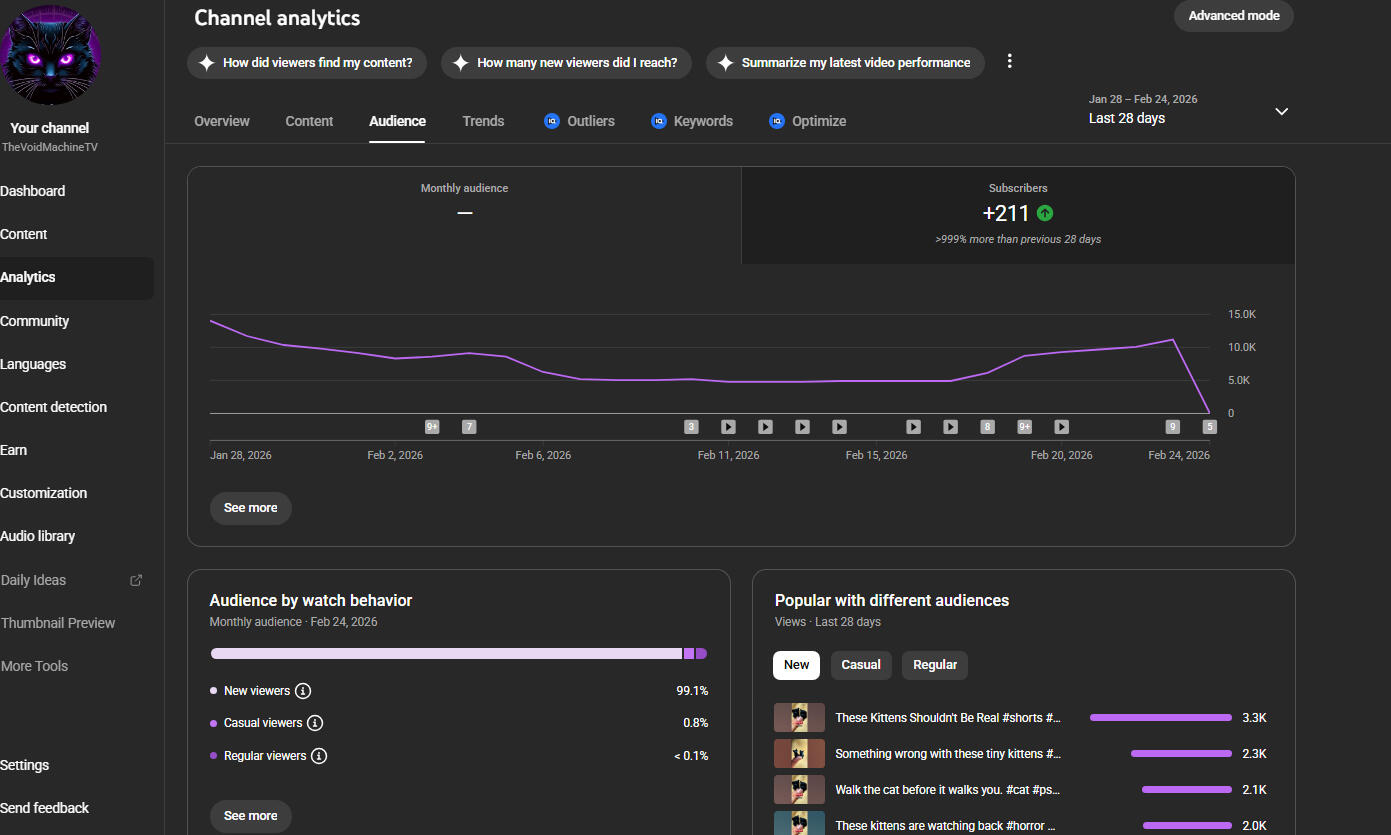This screenshot has width=1391, height=835.
Task: Switch to the Overview tab
Action: (x=222, y=121)
